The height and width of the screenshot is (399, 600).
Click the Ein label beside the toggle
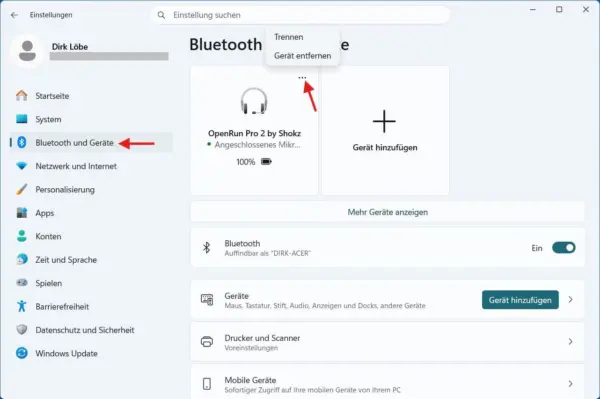click(537, 248)
